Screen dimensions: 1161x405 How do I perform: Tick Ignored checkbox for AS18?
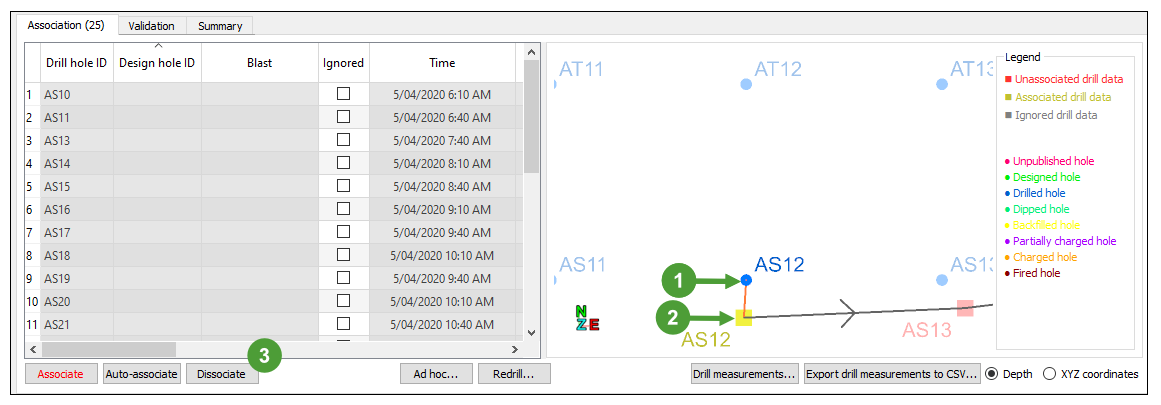344,255
